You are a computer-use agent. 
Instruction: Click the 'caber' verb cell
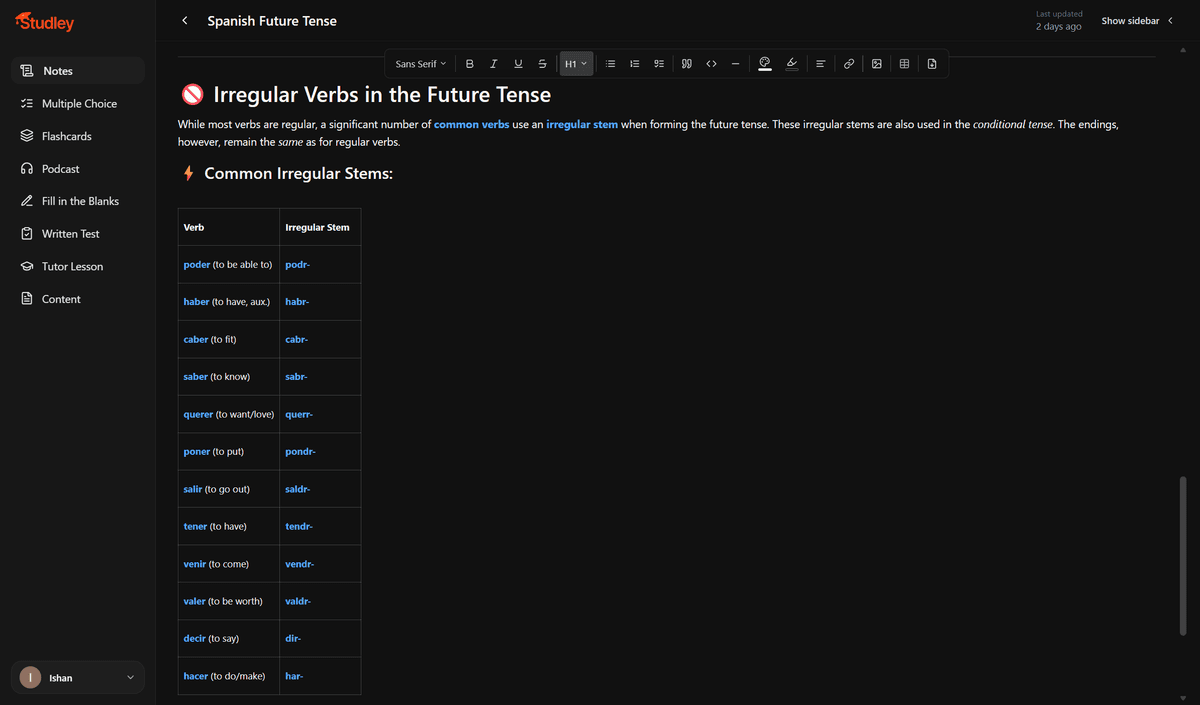(228, 340)
